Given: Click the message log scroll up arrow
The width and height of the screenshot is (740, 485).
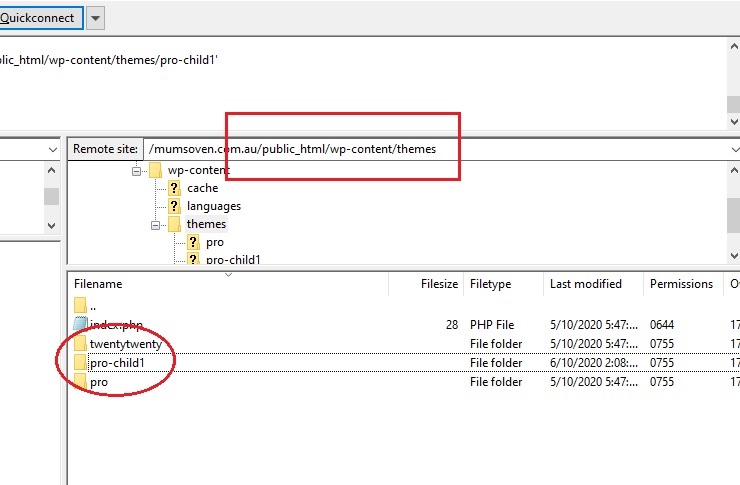Looking at the screenshot, I should pyautogui.click(x=734, y=46).
